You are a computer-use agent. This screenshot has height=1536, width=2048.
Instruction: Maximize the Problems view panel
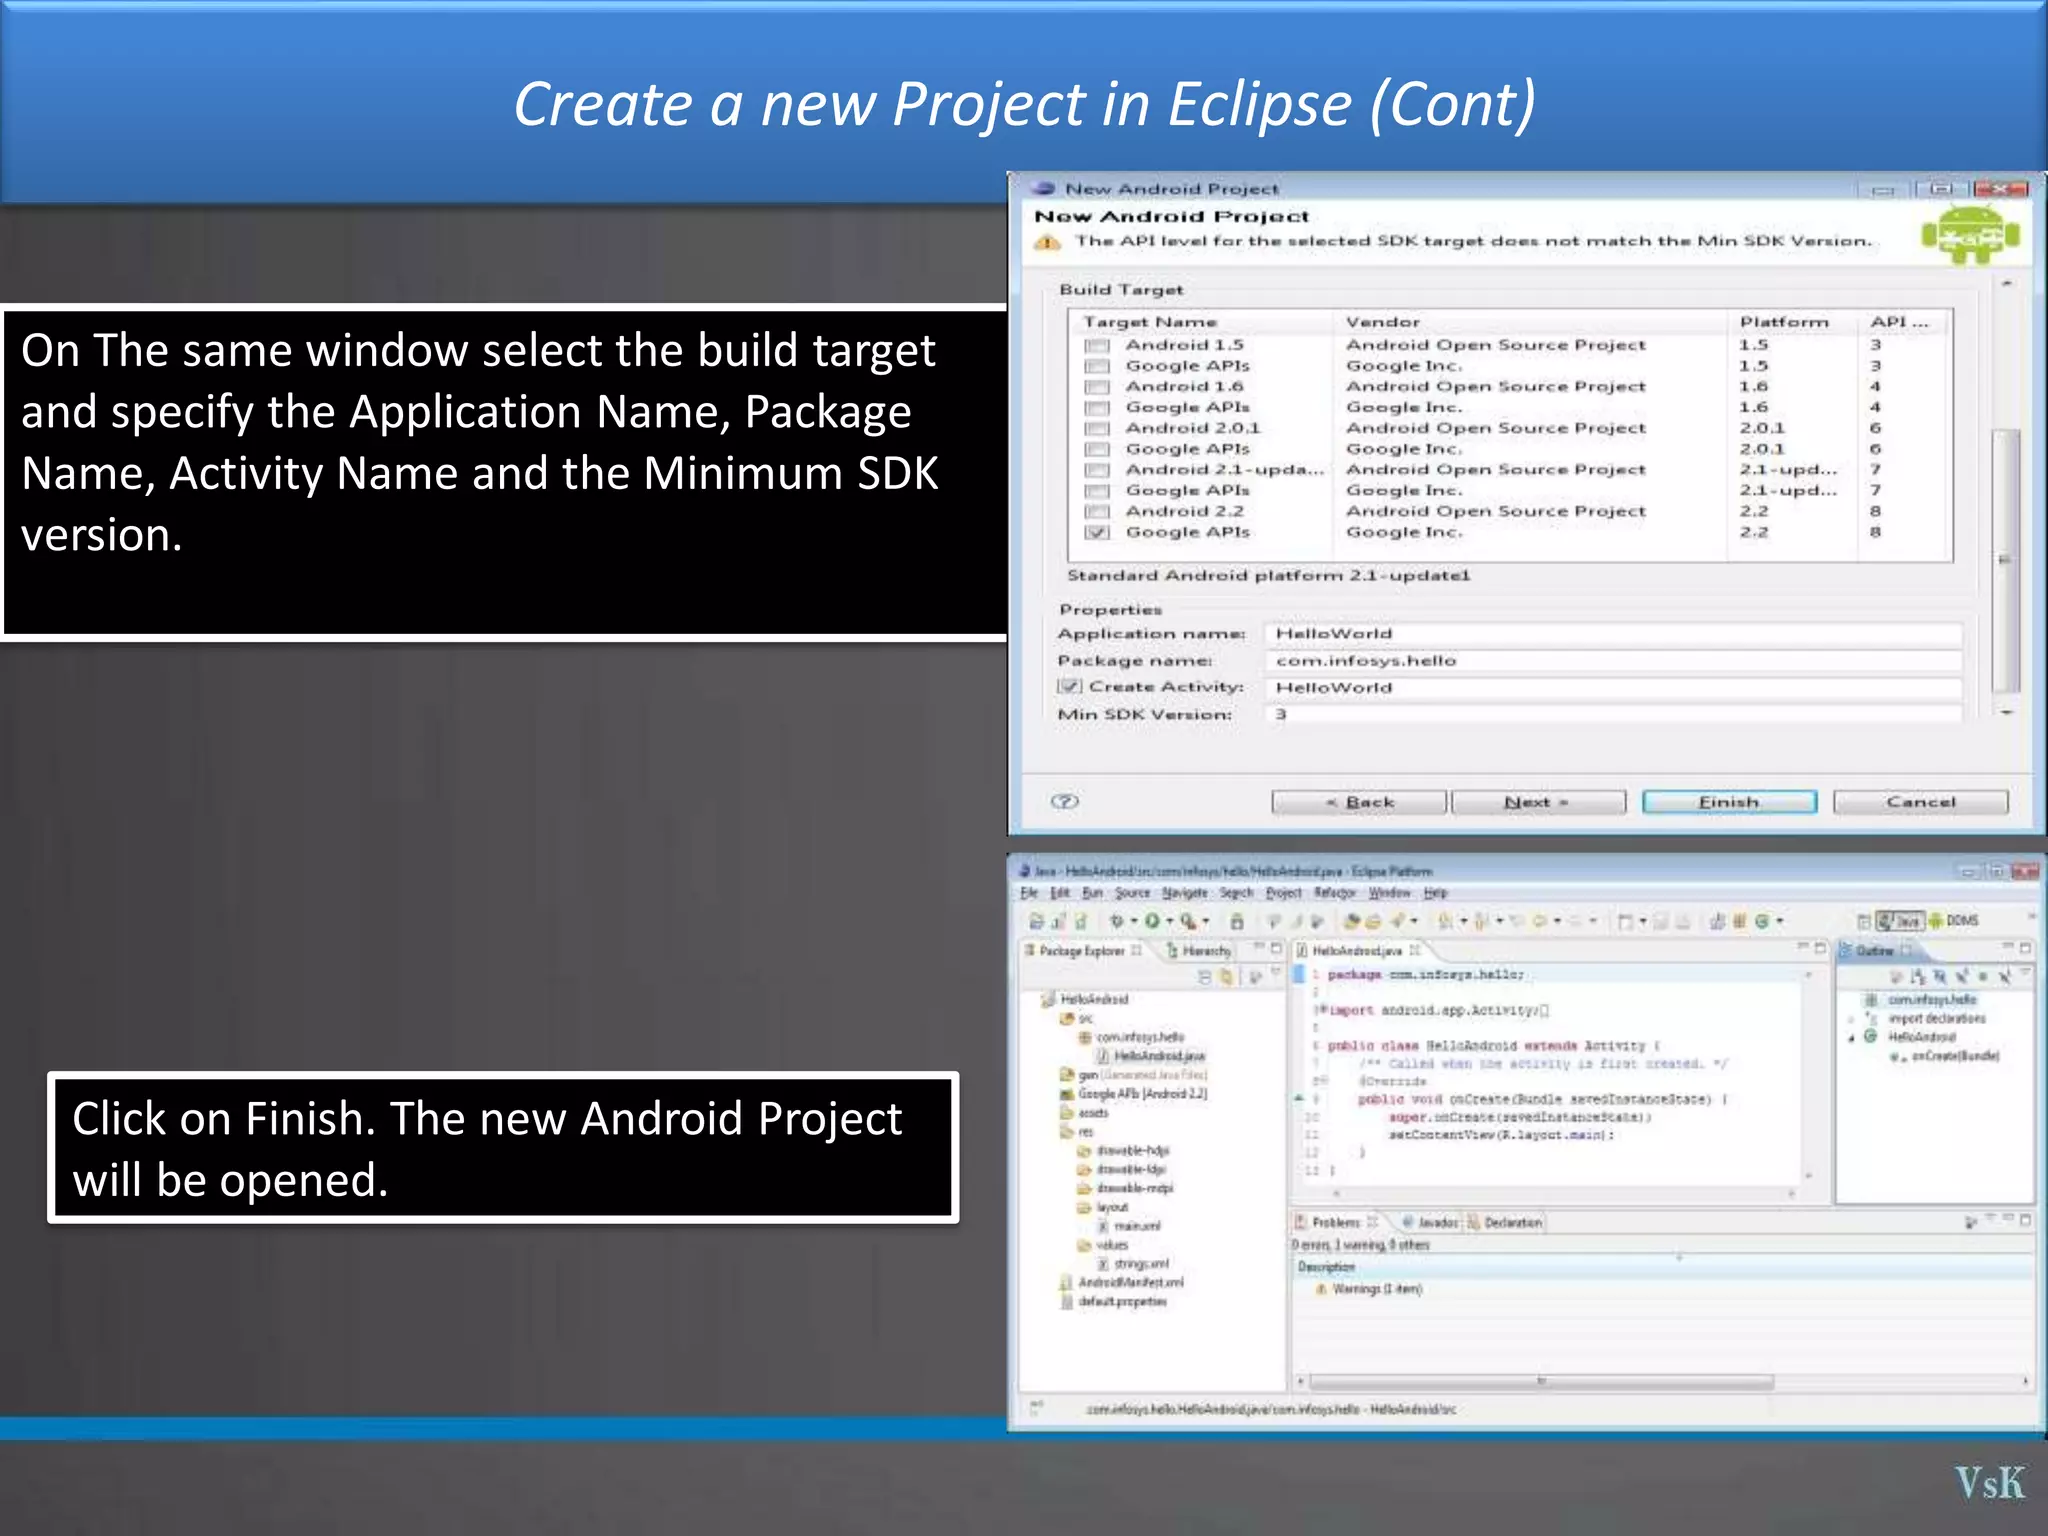[2025, 1220]
